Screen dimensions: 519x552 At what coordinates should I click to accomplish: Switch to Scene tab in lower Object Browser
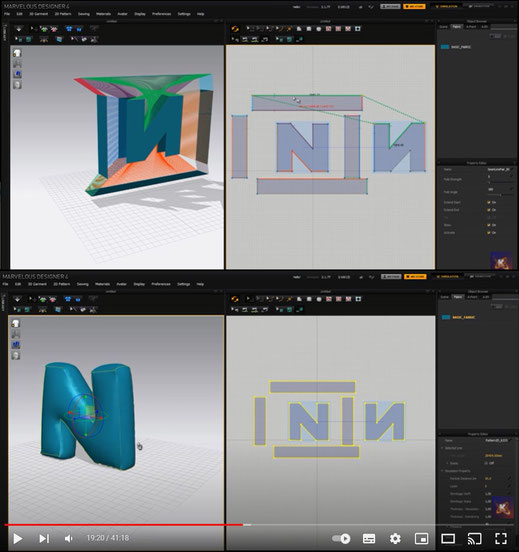click(445, 297)
